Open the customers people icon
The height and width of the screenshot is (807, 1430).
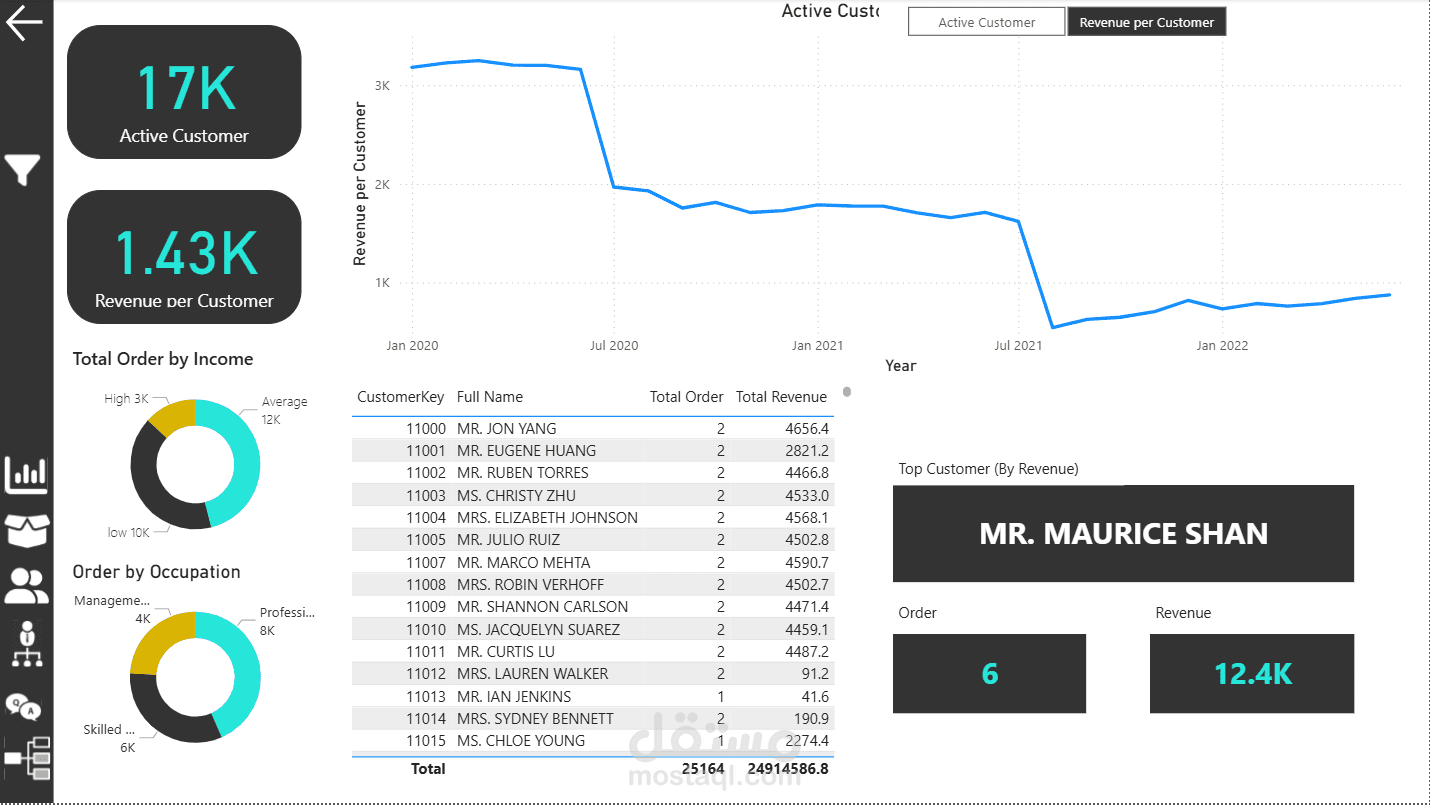point(26,586)
